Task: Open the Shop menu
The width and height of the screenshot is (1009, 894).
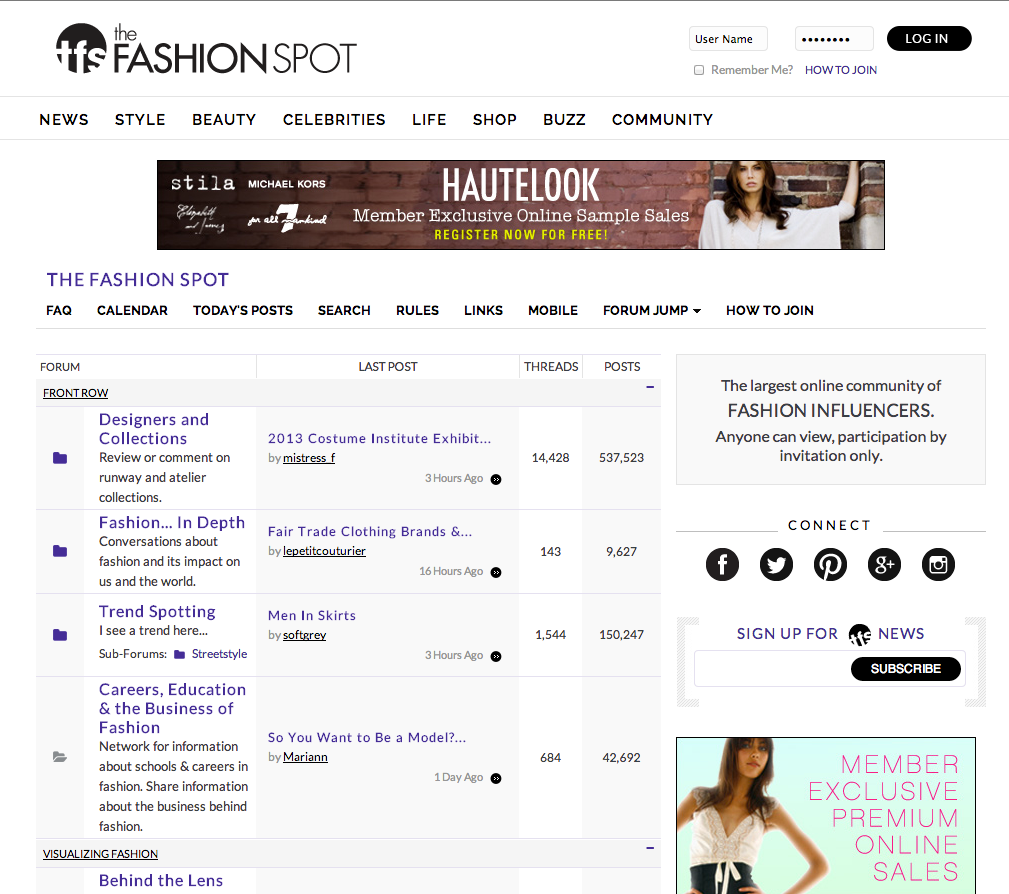Action: click(x=495, y=120)
